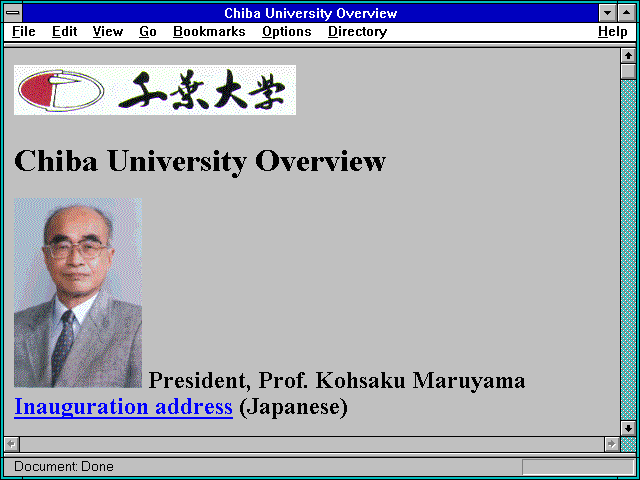Open the window control menu box
Screen dimensions: 640x480
[13, 13]
